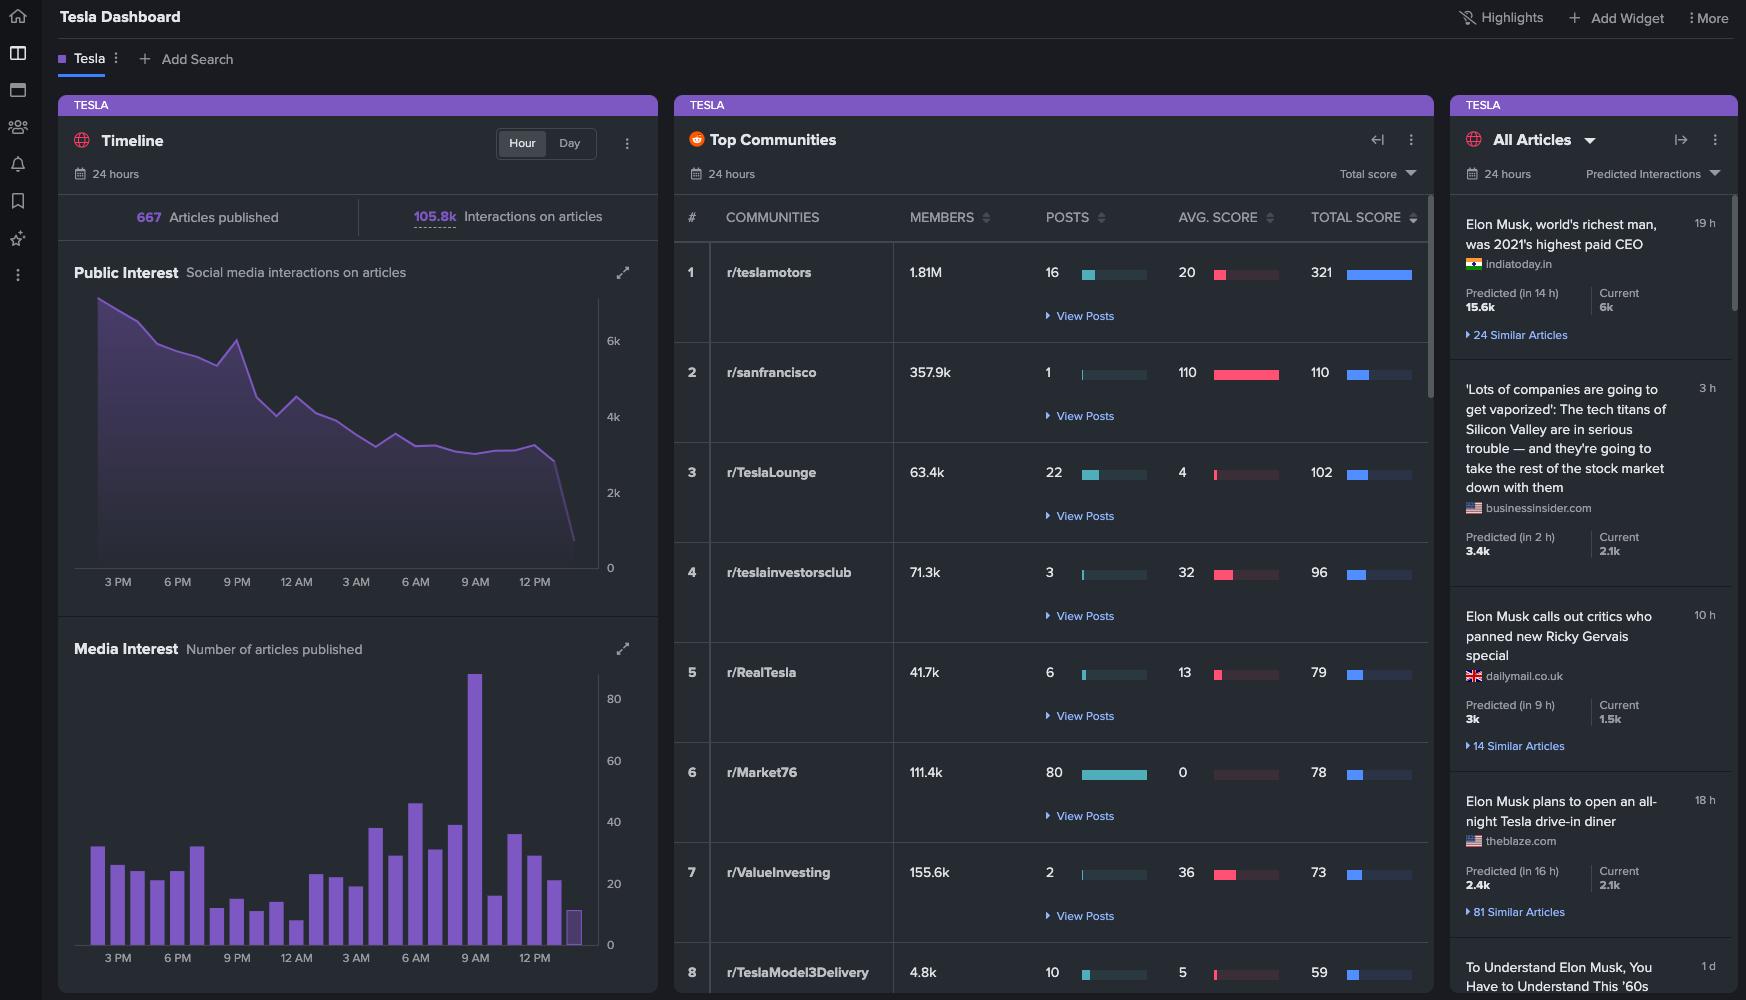The width and height of the screenshot is (1746, 1000).
Task: Expand View Posts for r/sanfrancisco
Action: pyautogui.click(x=1080, y=416)
